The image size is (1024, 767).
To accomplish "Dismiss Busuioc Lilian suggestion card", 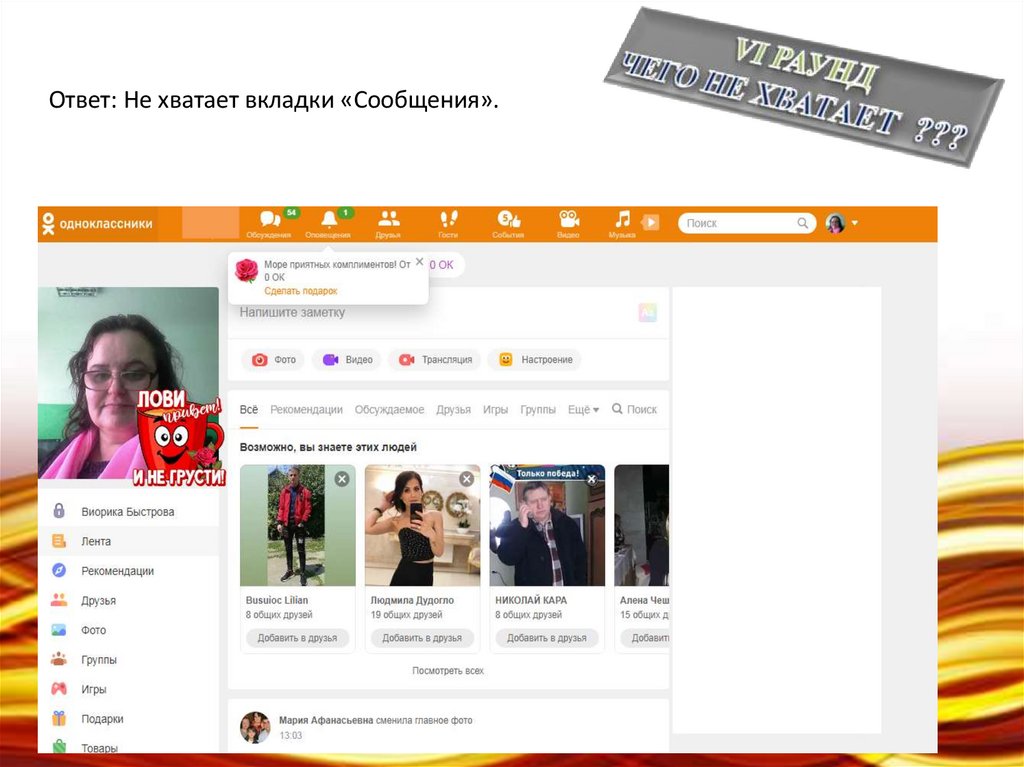I will (342, 479).
